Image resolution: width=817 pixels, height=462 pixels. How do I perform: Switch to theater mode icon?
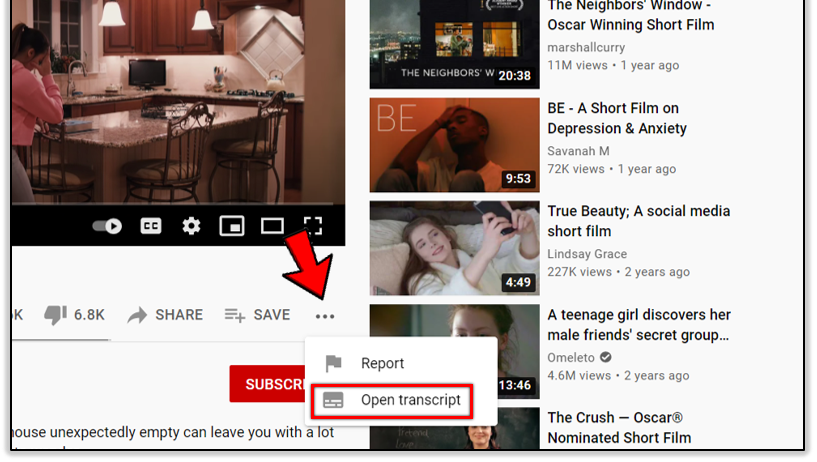(x=272, y=226)
